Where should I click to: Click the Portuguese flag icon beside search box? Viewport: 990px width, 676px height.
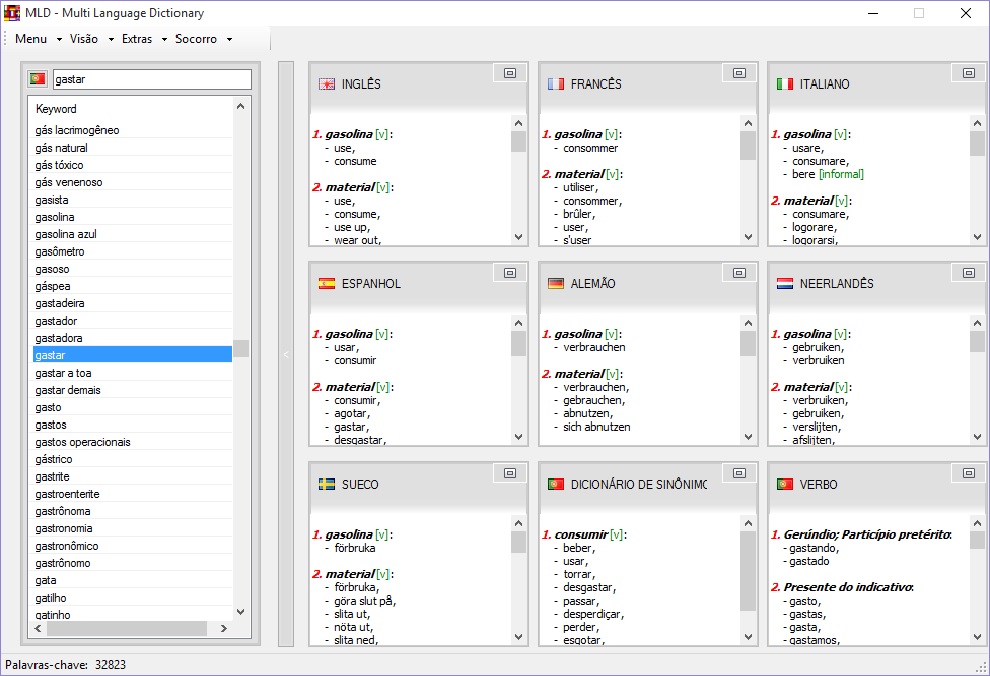(x=37, y=79)
